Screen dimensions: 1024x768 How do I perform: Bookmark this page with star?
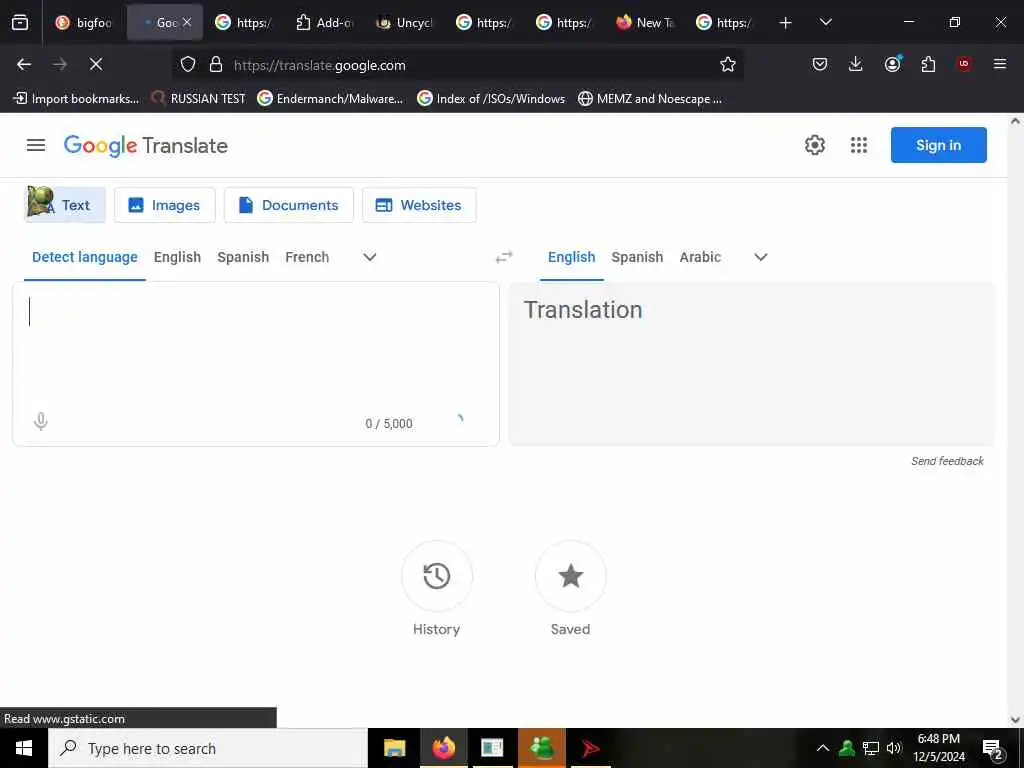pyautogui.click(x=728, y=64)
